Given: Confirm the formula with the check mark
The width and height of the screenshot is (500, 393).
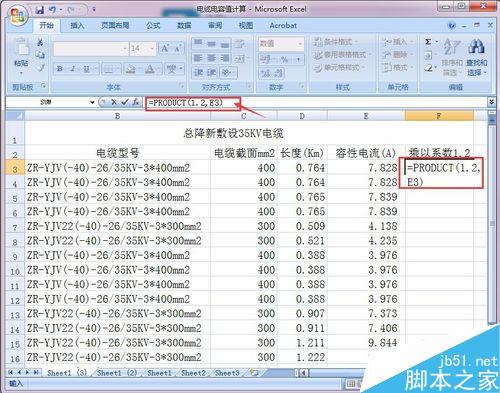Looking at the screenshot, I should (x=125, y=102).
